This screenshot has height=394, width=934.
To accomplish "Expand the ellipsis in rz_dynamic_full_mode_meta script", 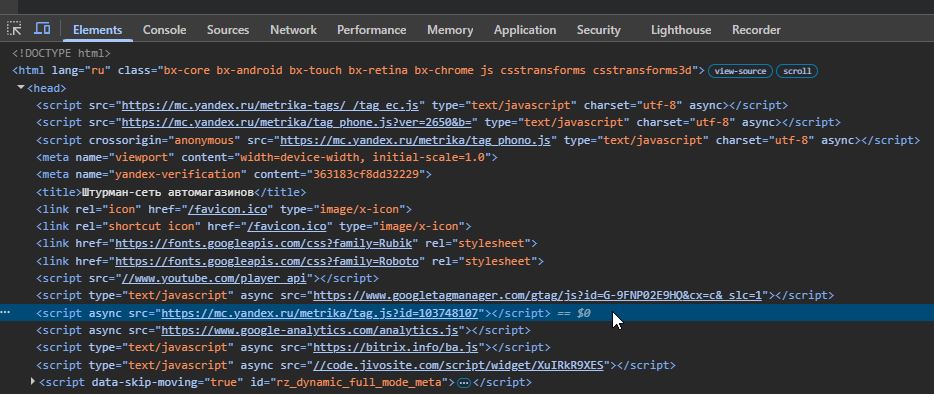I will [x=465, y=382].
